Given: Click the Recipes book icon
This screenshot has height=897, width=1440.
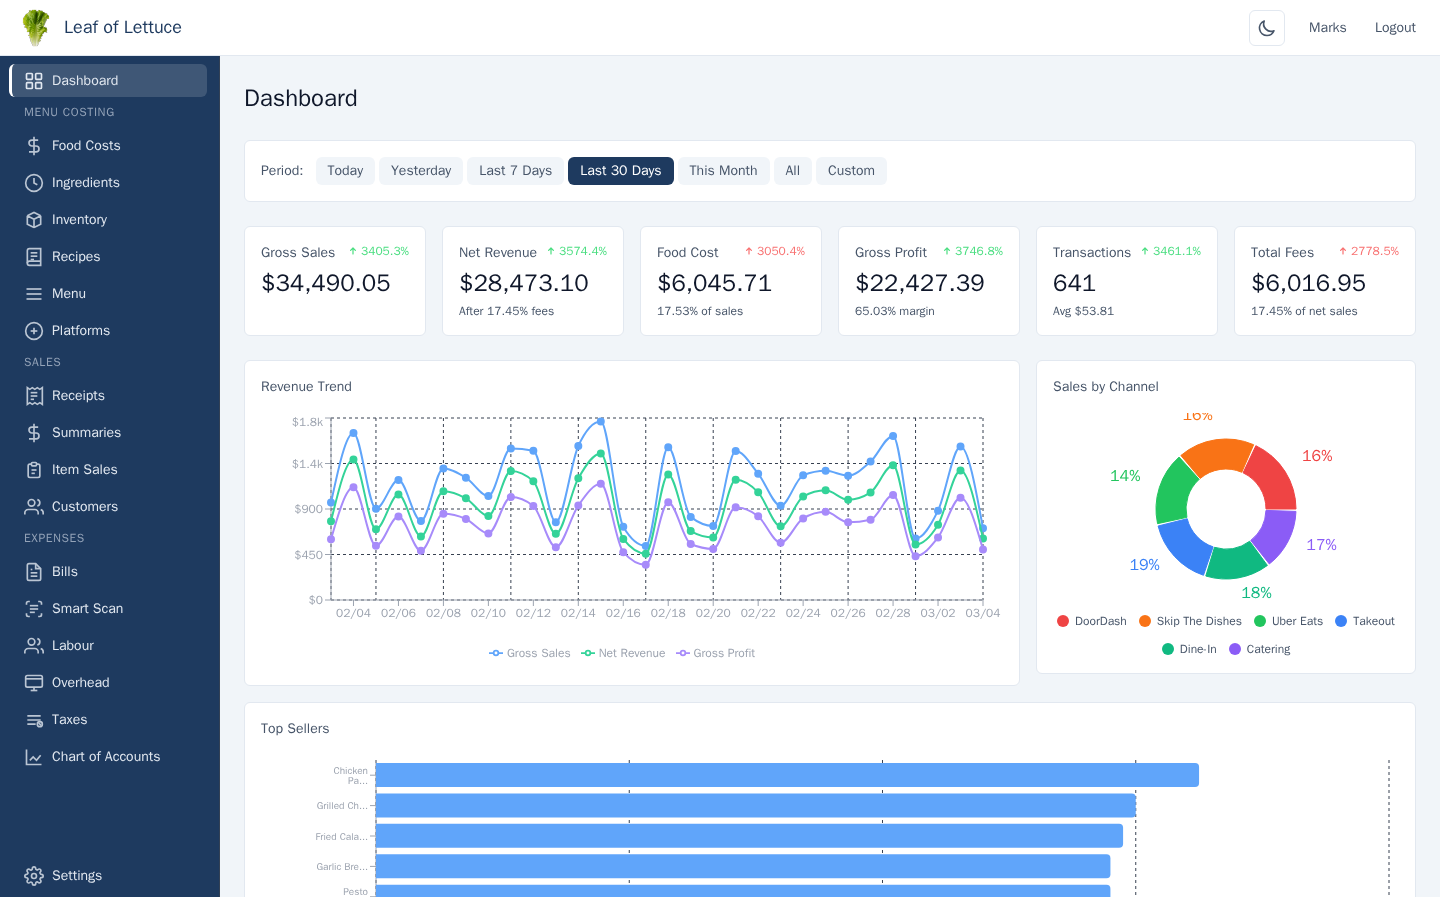Looking at the screenshot, I should pos(34,256).
